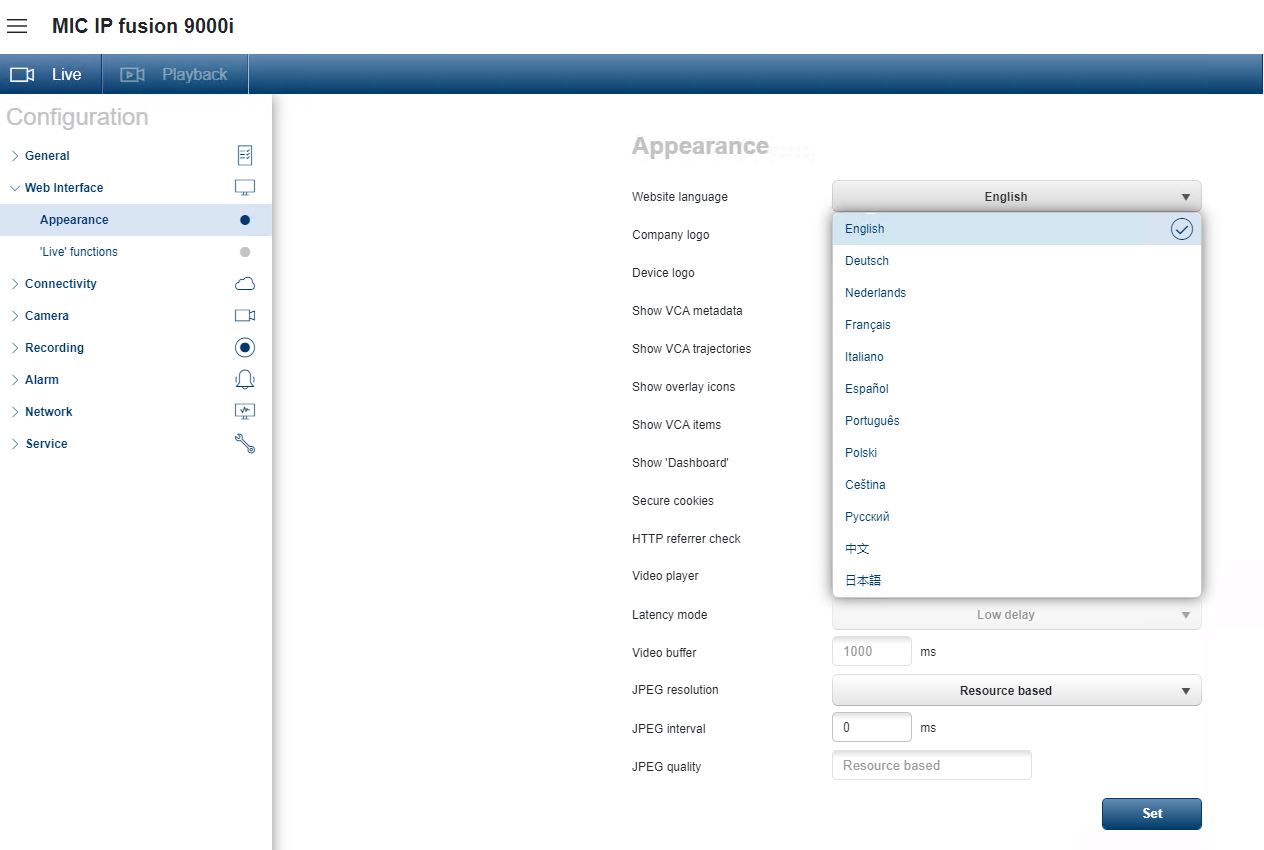Click the checkmark next to English

pos(1182,229)
